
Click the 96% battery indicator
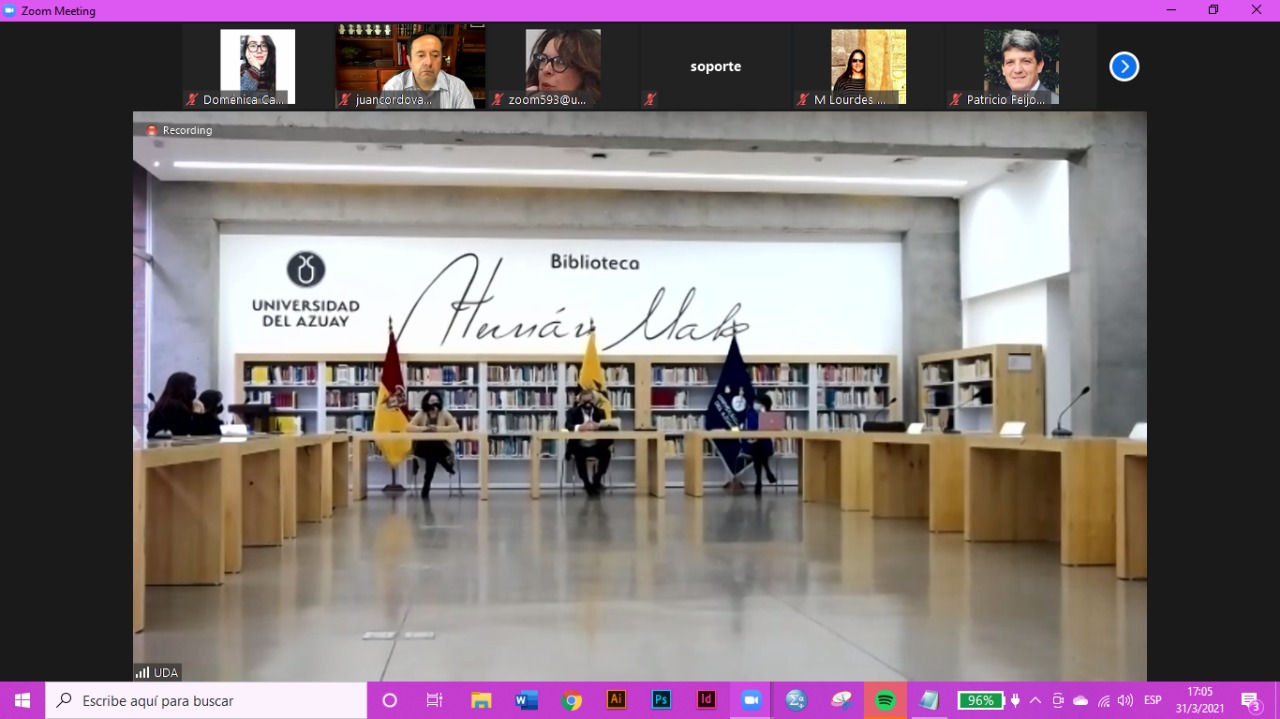click(x=980, y=700)
